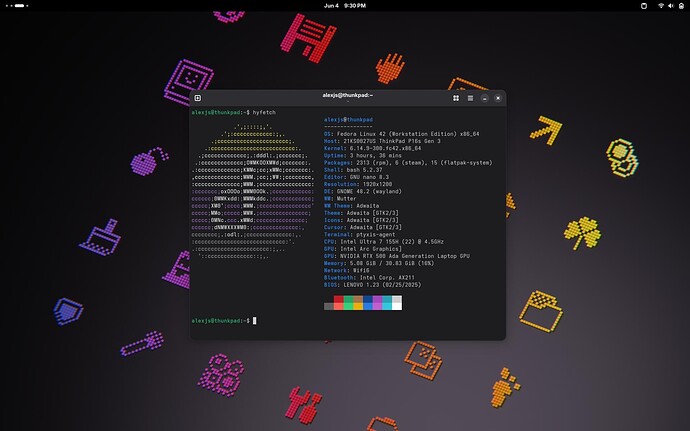
Task: Click the volume speaker icon in top bar
Action: tap(671, 6)
